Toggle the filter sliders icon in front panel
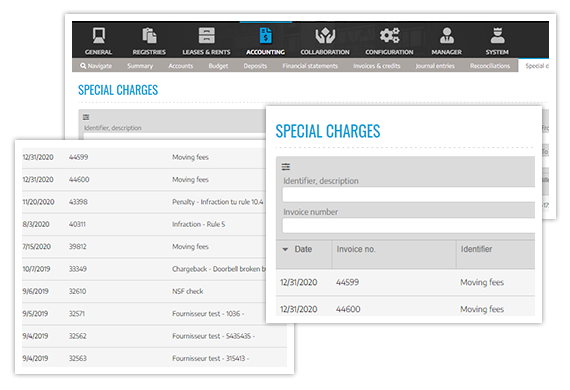570x390 pixels. coord(286,167)
